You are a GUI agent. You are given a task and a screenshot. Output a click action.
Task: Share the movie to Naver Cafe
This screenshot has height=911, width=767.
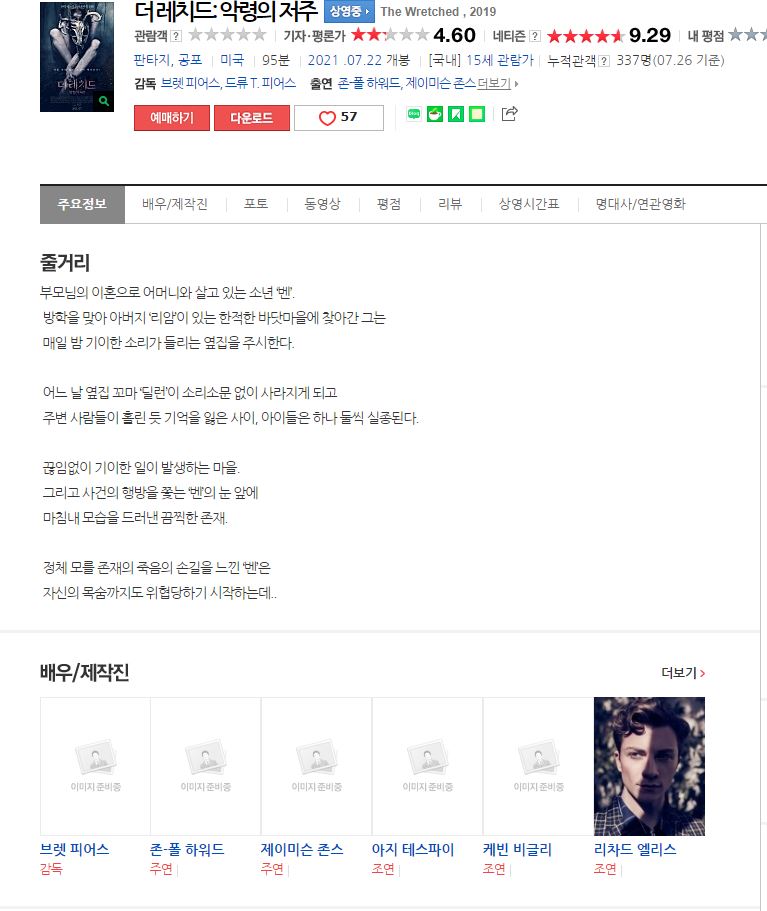pos(435,114)
